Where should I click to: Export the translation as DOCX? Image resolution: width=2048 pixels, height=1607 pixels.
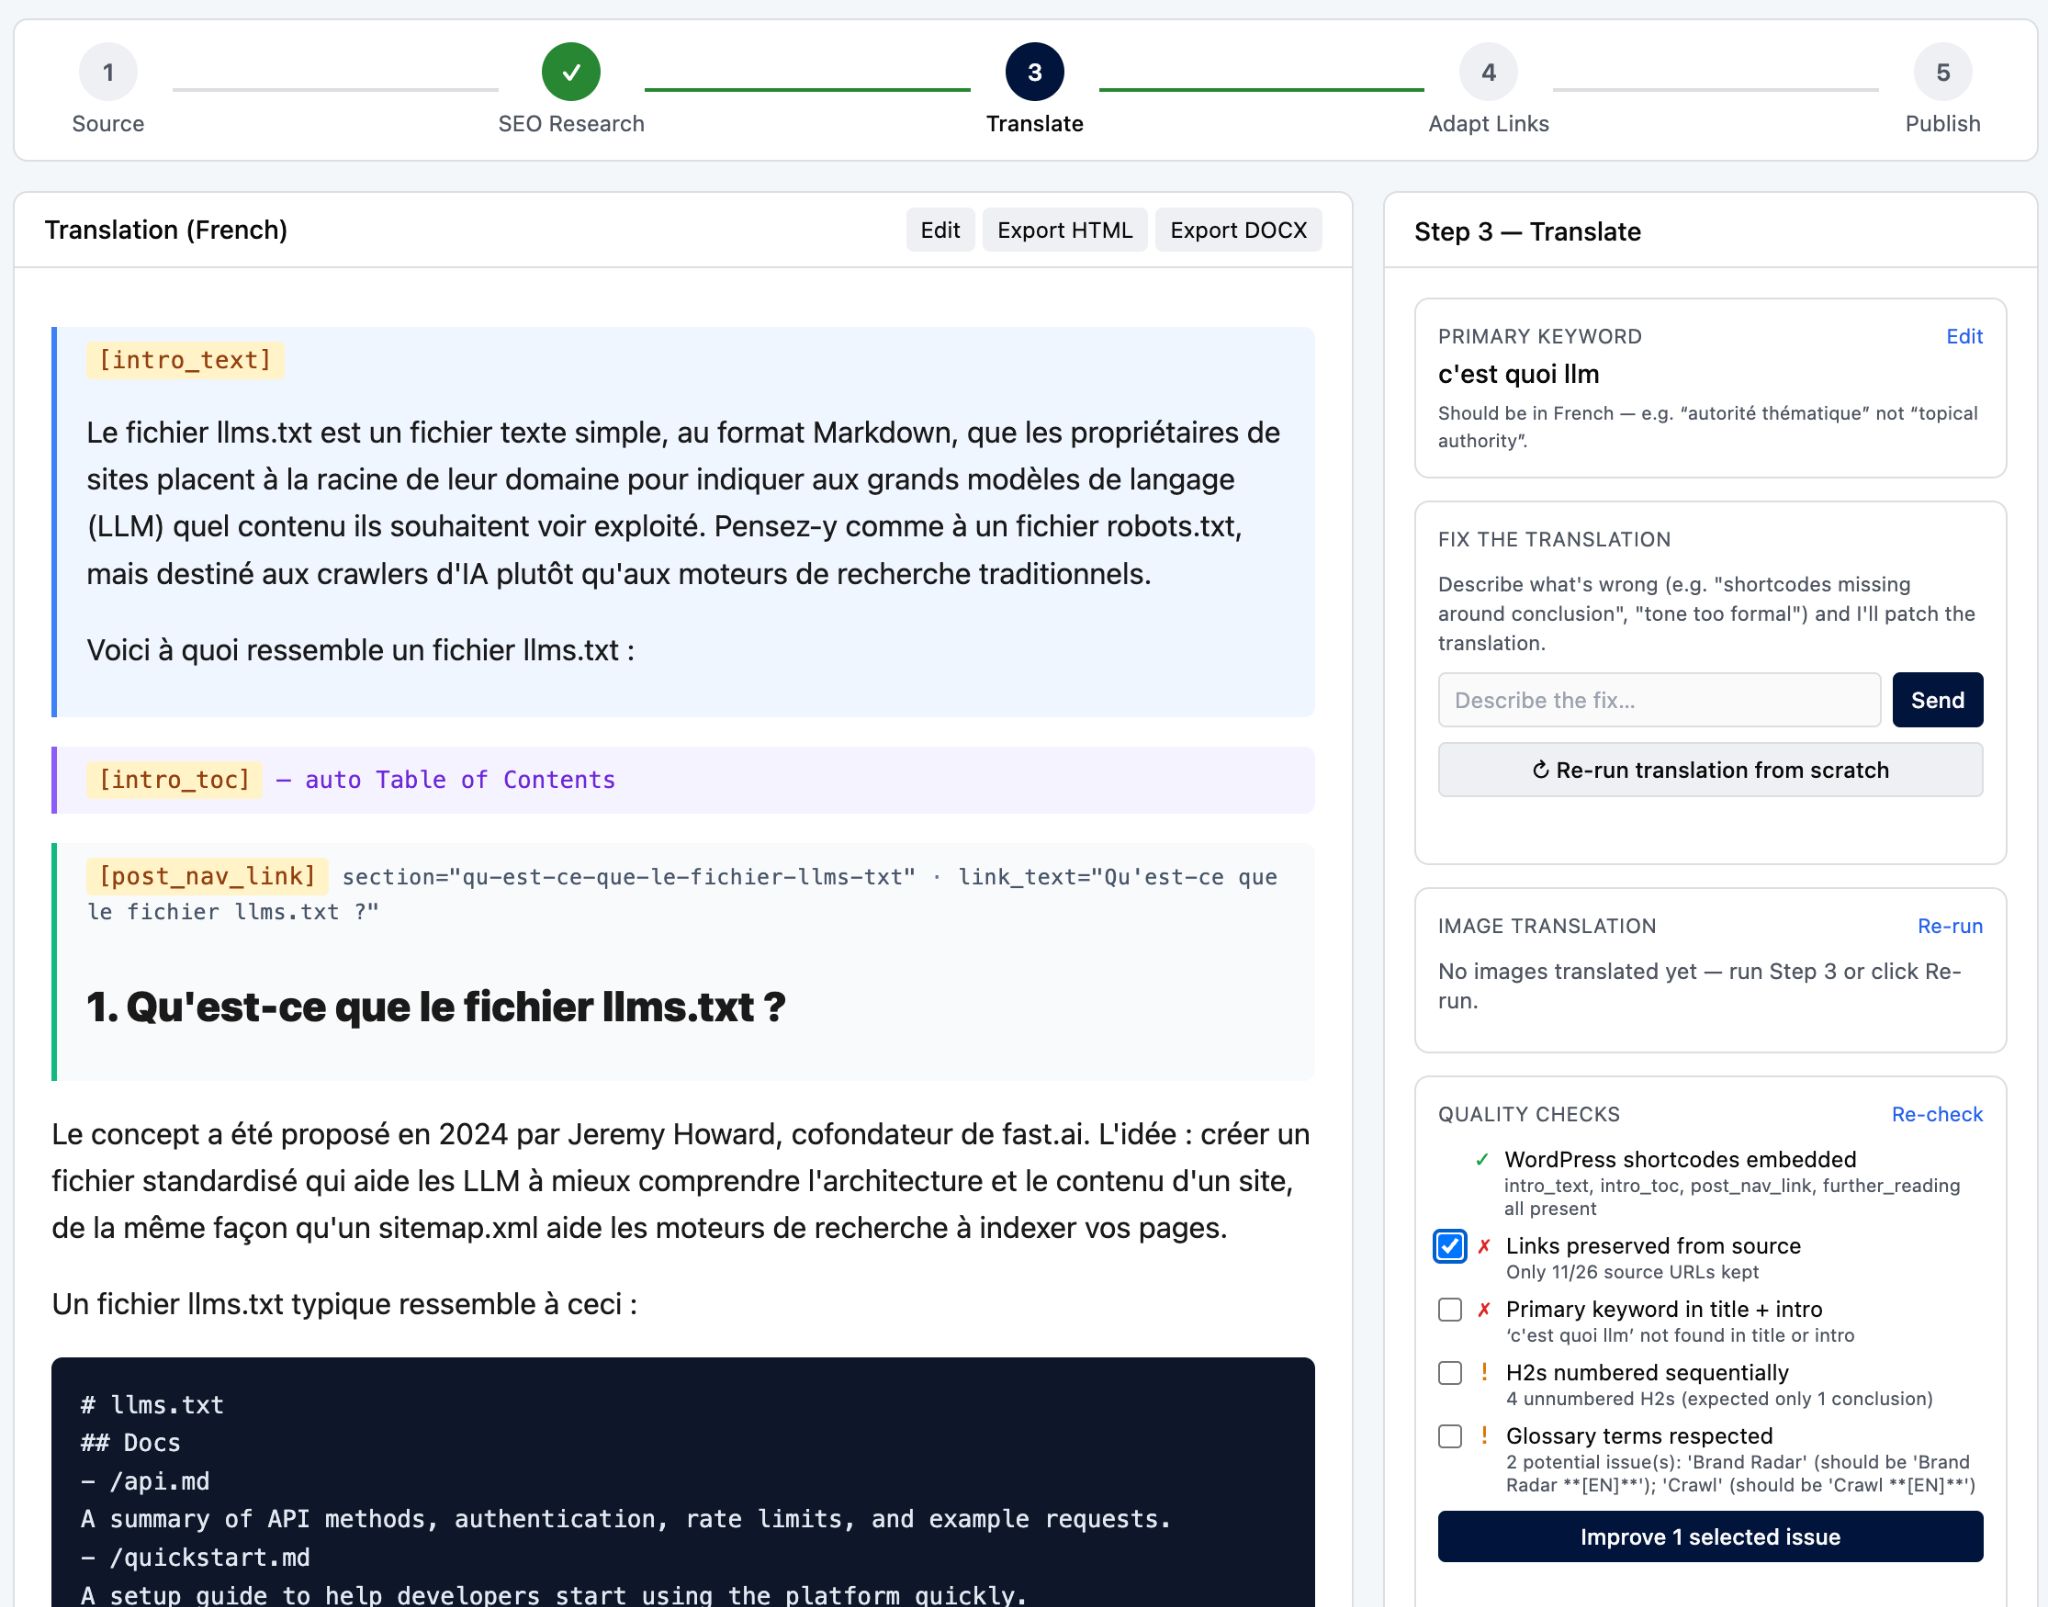[1238, 230]
